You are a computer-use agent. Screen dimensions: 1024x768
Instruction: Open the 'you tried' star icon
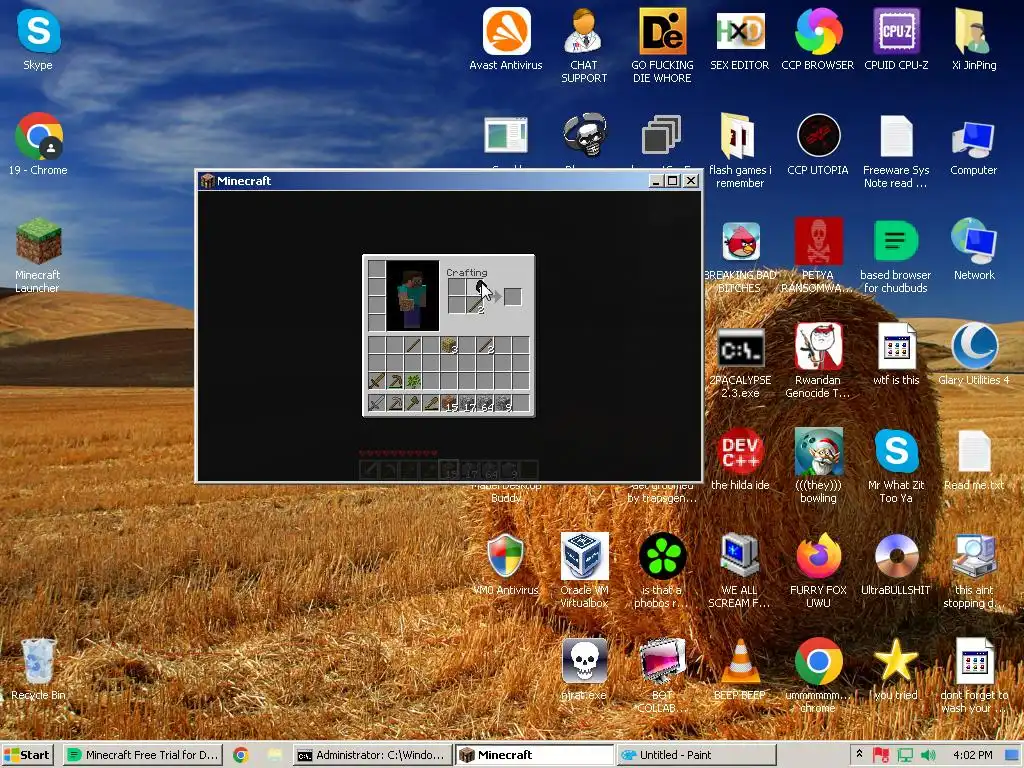point(896,669)
